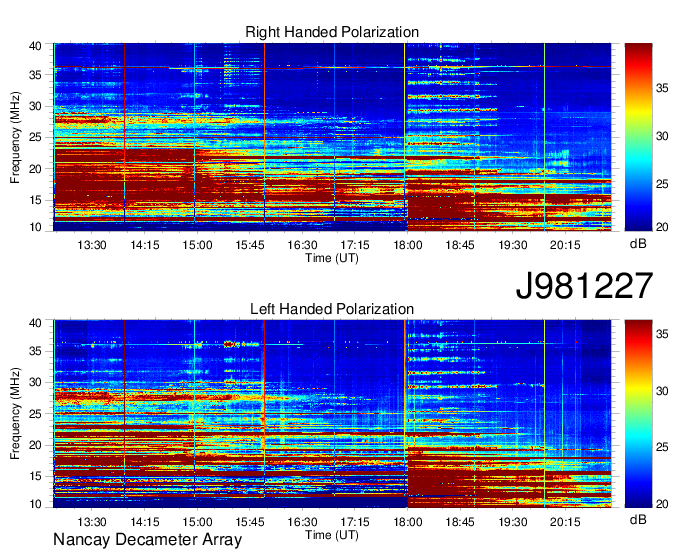Click the top plot's 'Frequency (MHz)' axis label
Screen dimensions: 680x552
pos(15,137)
